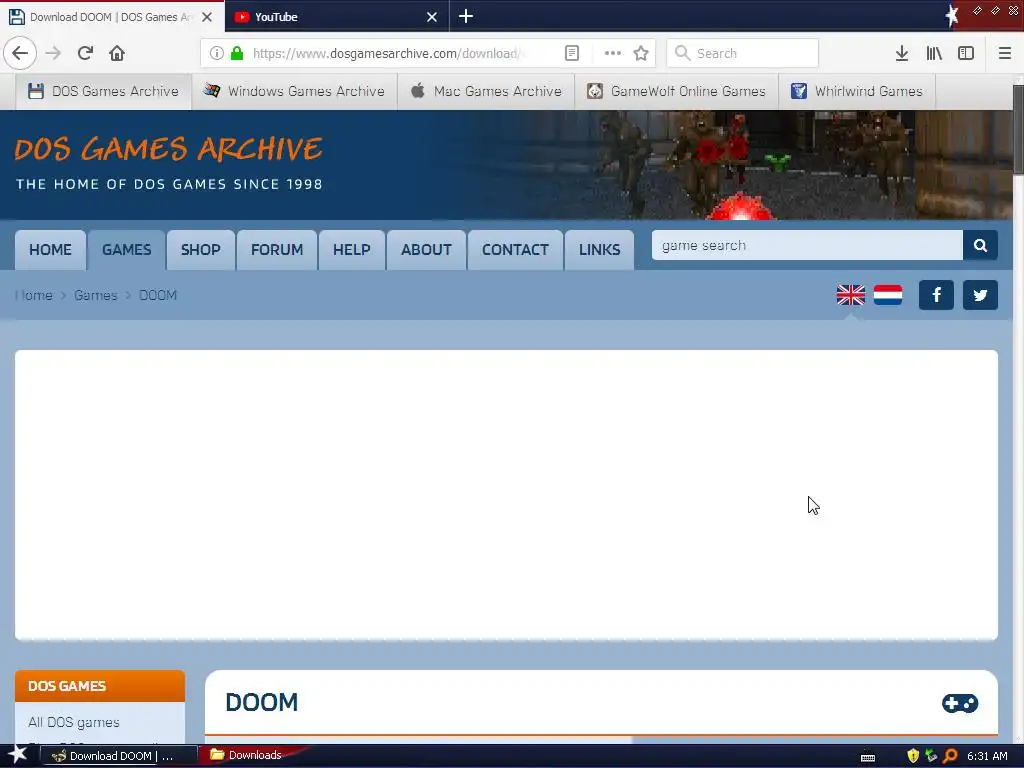Open the yellow shield tray icon
This screenshot has width=1024, height=768.
pyautogui.click(x=913, y=756)
